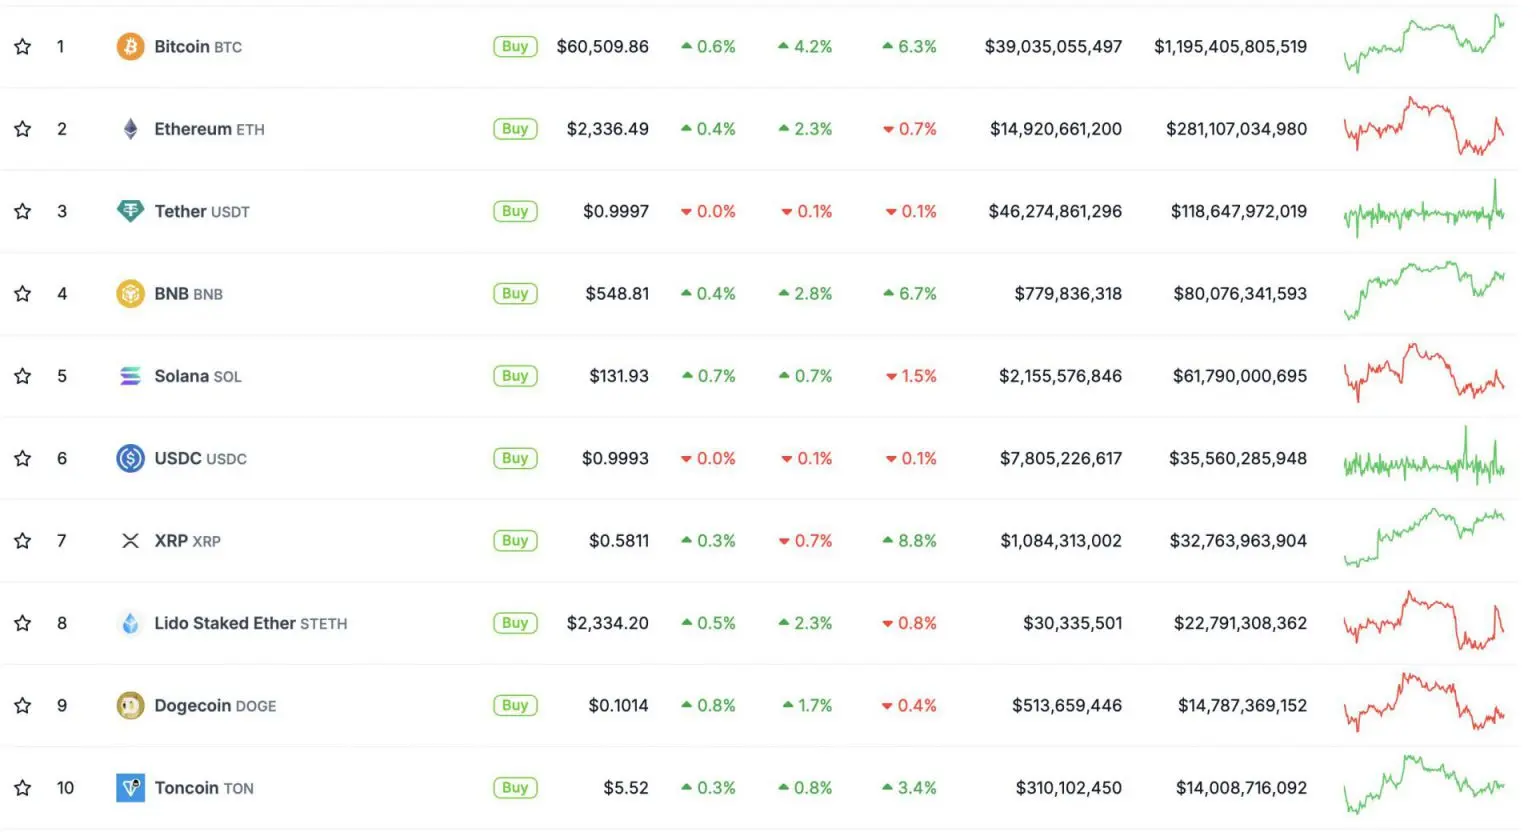Click the USDC coin logo
1536x832 pixels.
click(130, 458)
